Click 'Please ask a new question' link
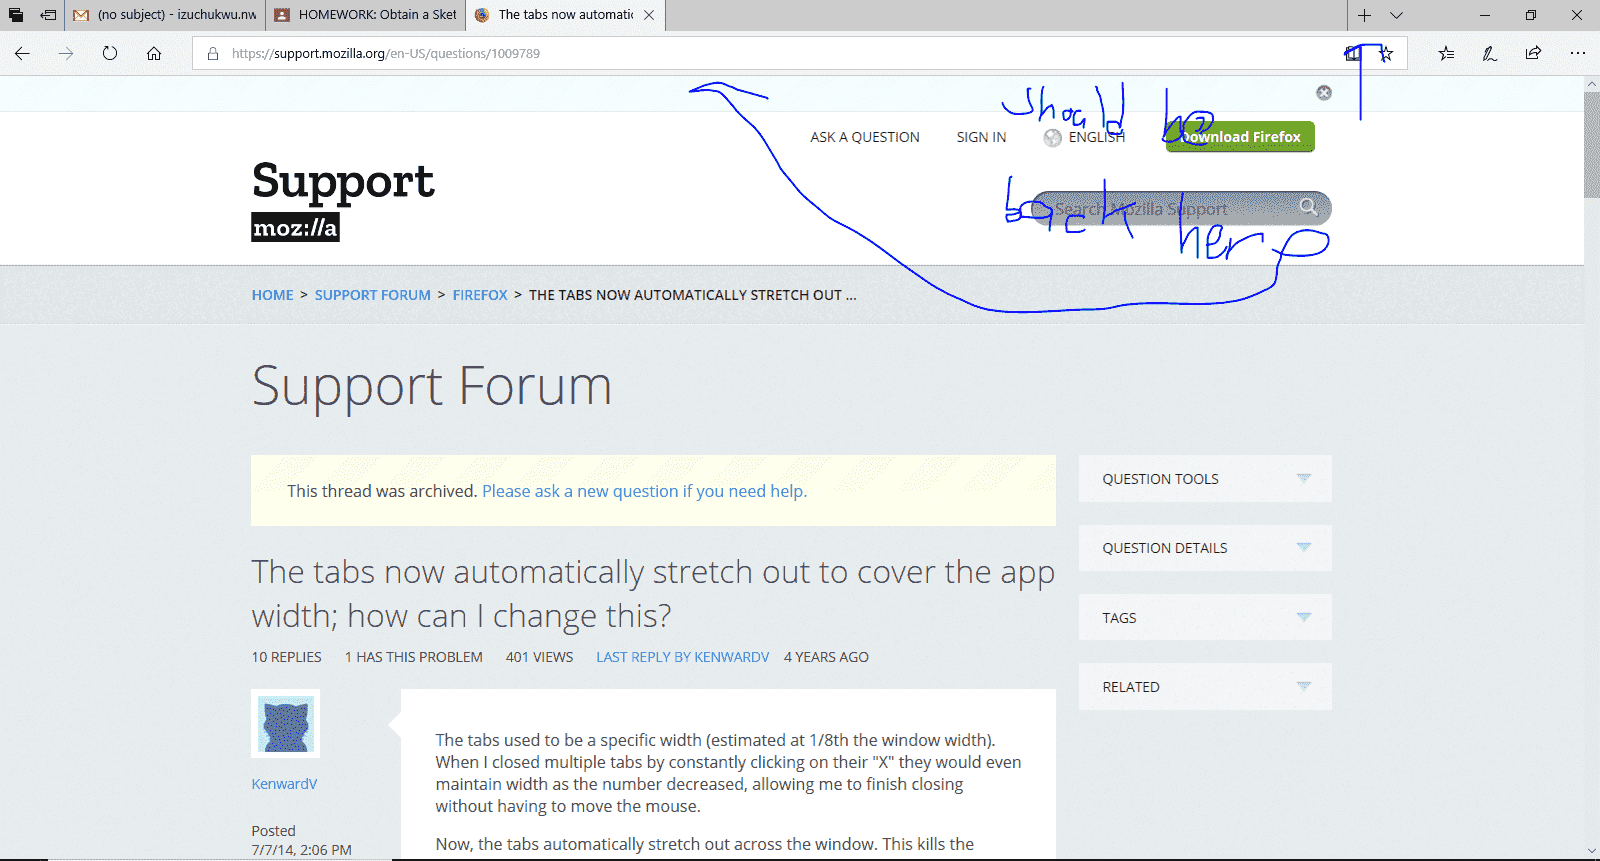 click(x=644, y=491)
